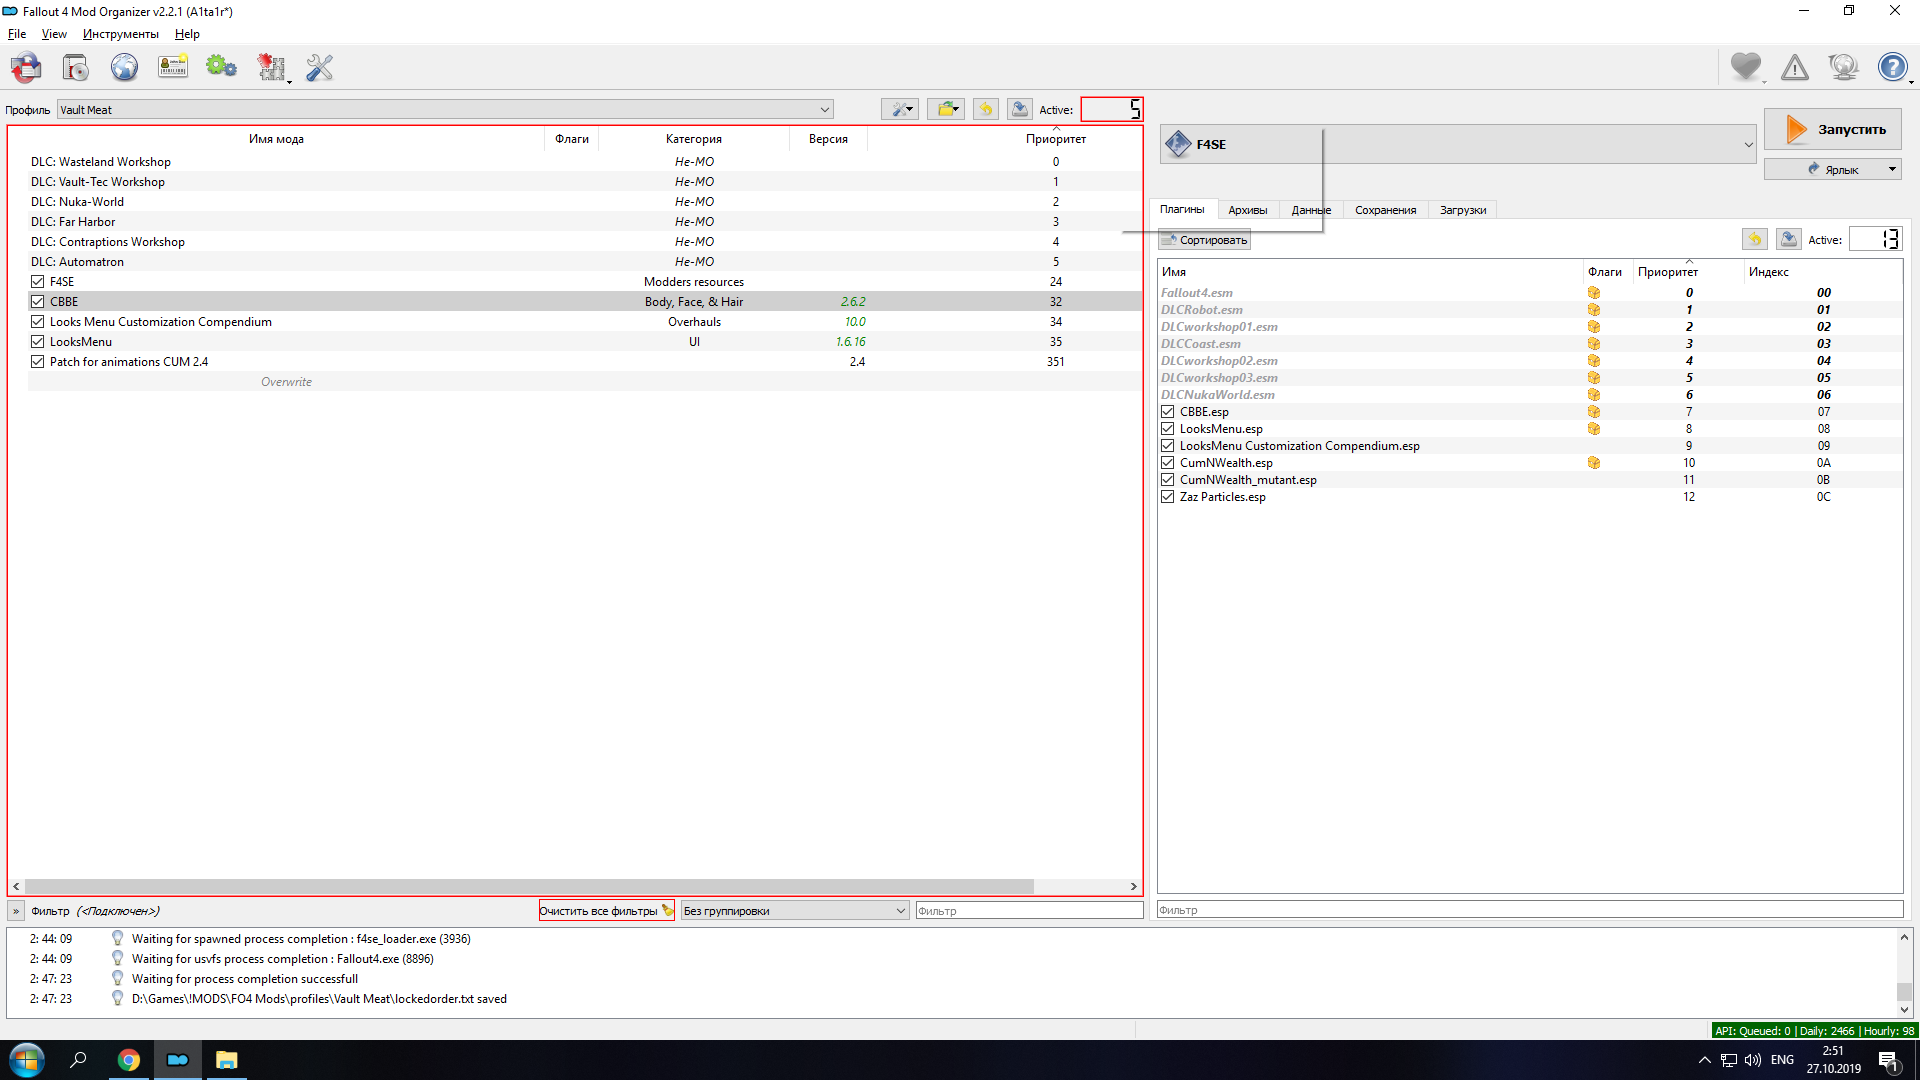The height and width of the screenshot is (1080, 1920).
Task: Open the Windows notification center icon
Action: click(1889, 1061)
